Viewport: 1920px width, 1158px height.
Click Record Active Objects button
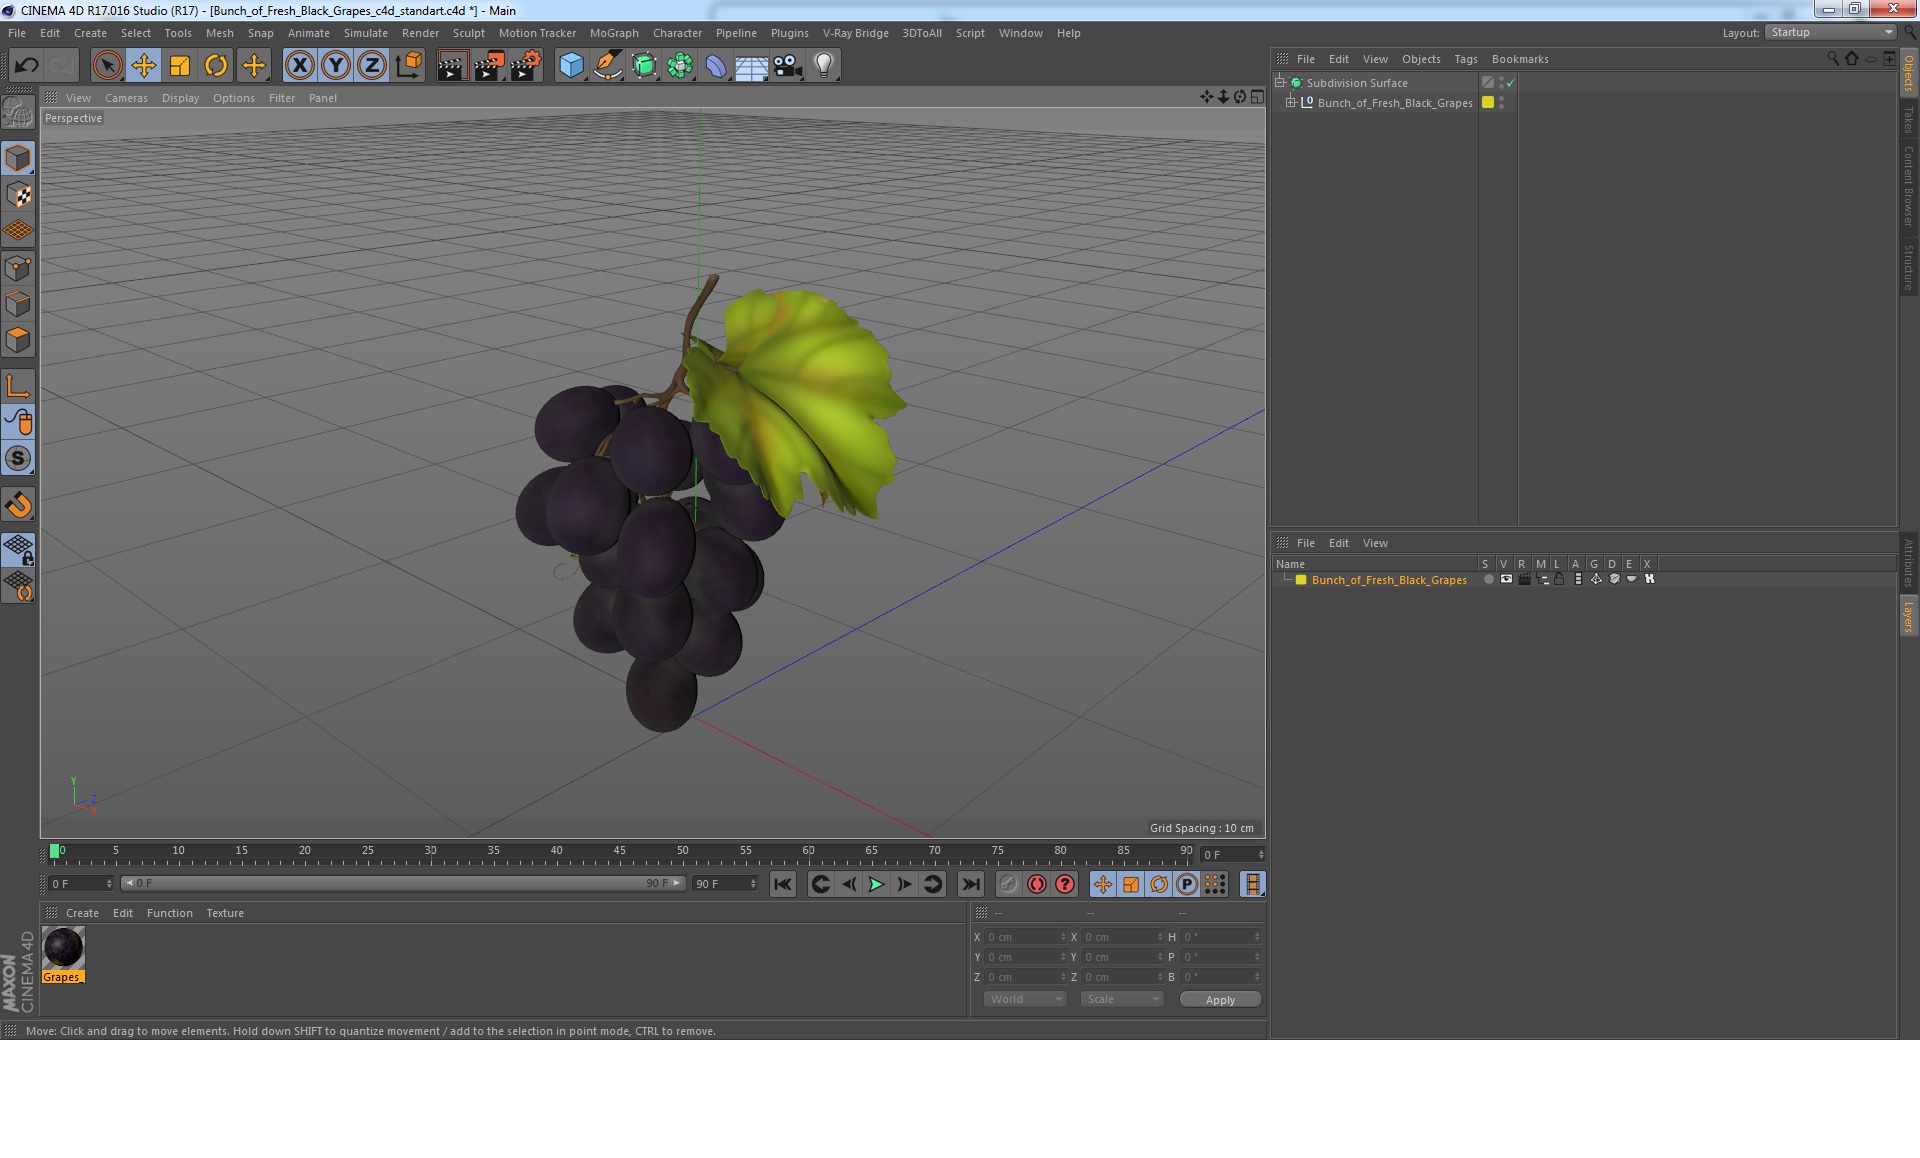coord(1008,884)
